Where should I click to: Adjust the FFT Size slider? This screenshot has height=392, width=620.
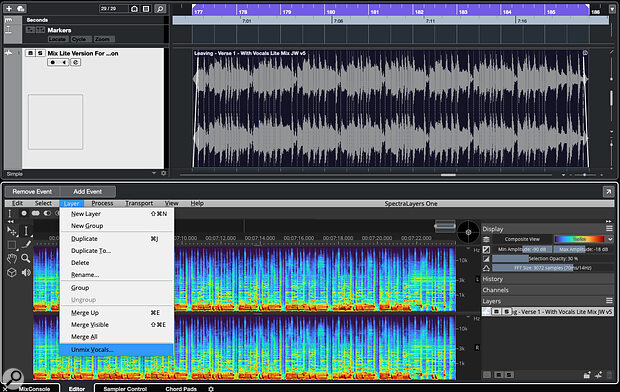[553, 268]
